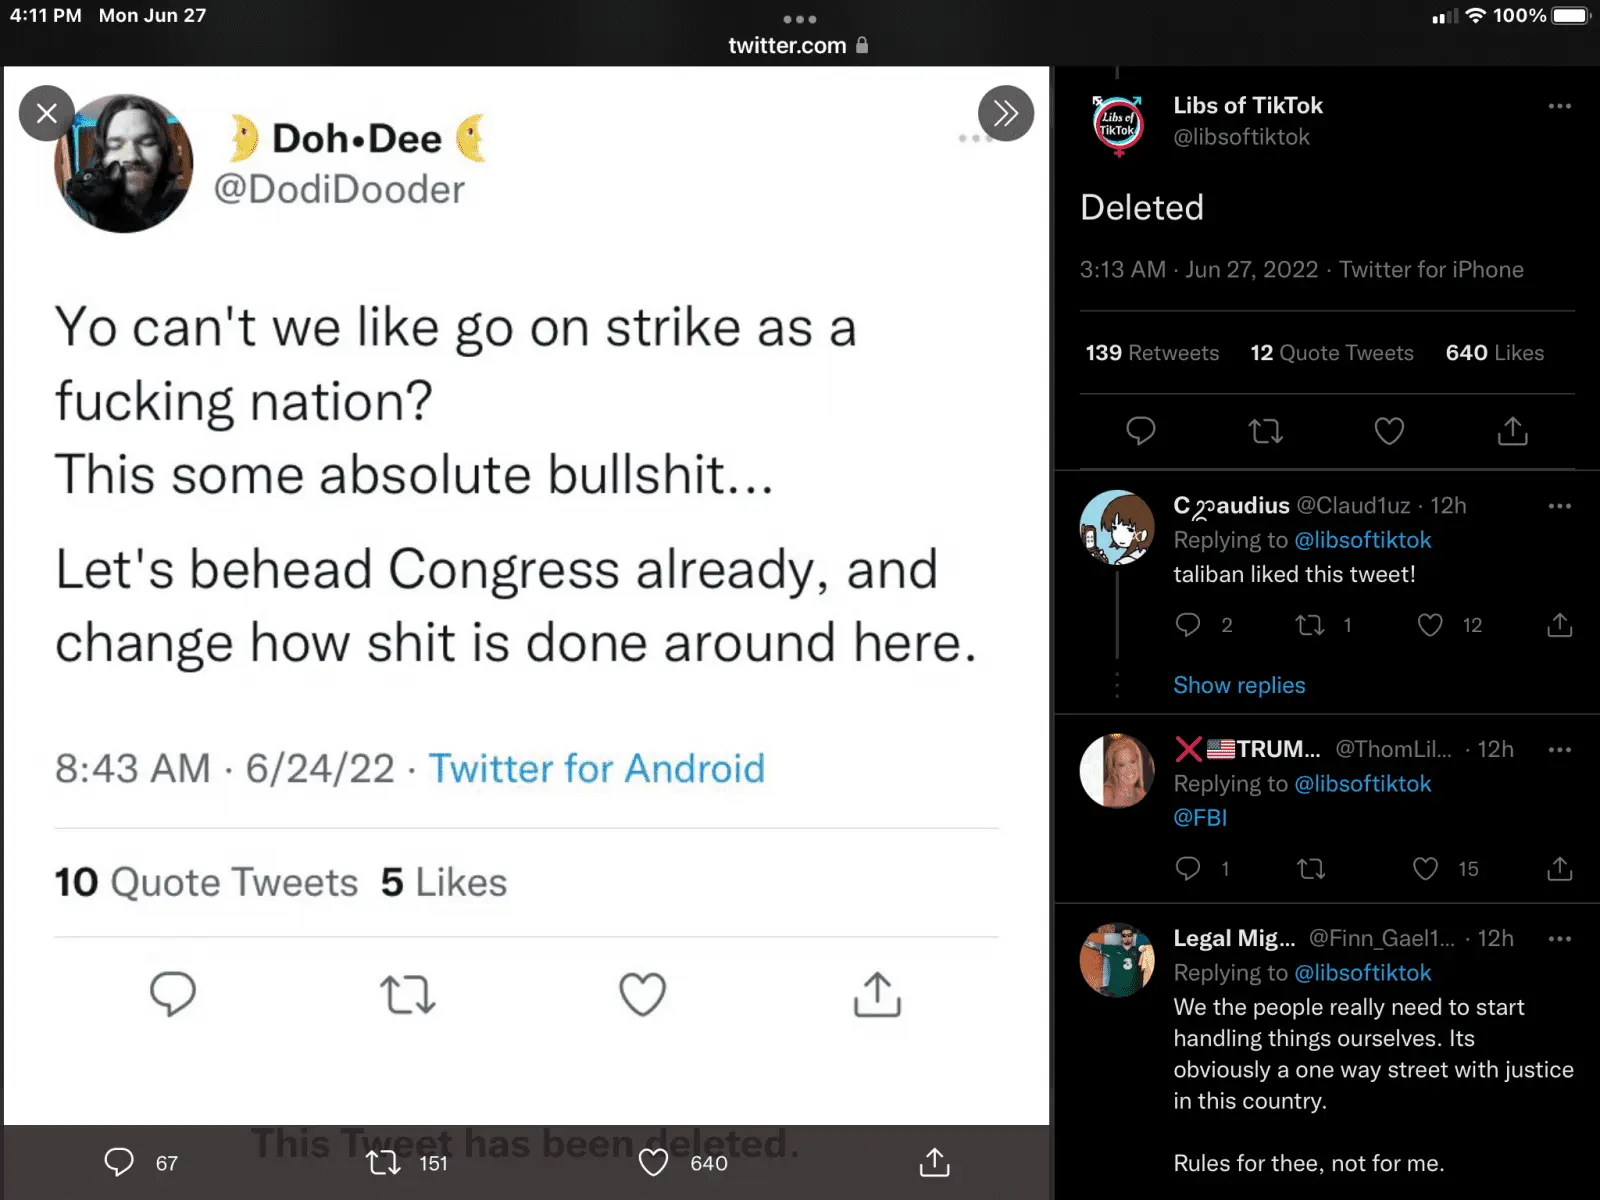The width and height of the screenshot is (1600, 1200).
Task: Share the Libs of TikTok tweet from the side panel
Action: coord(1512,431)
